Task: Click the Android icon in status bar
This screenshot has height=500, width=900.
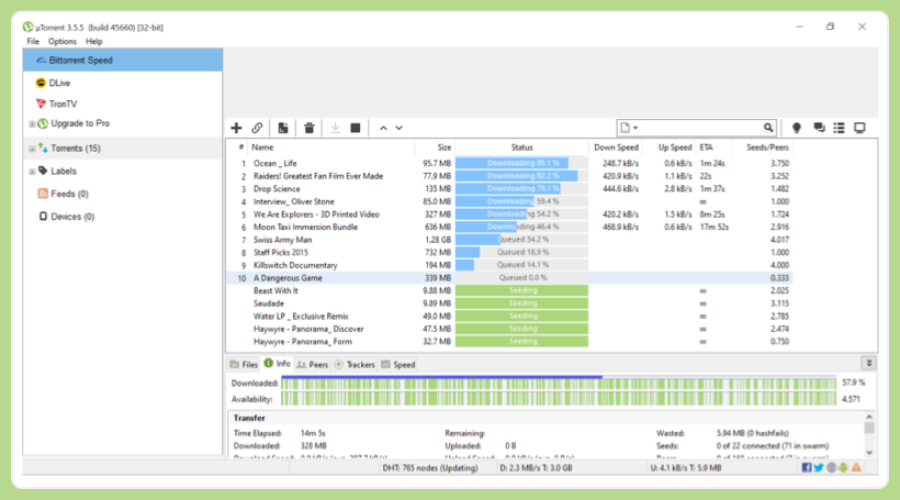Action: pos(843,467)
